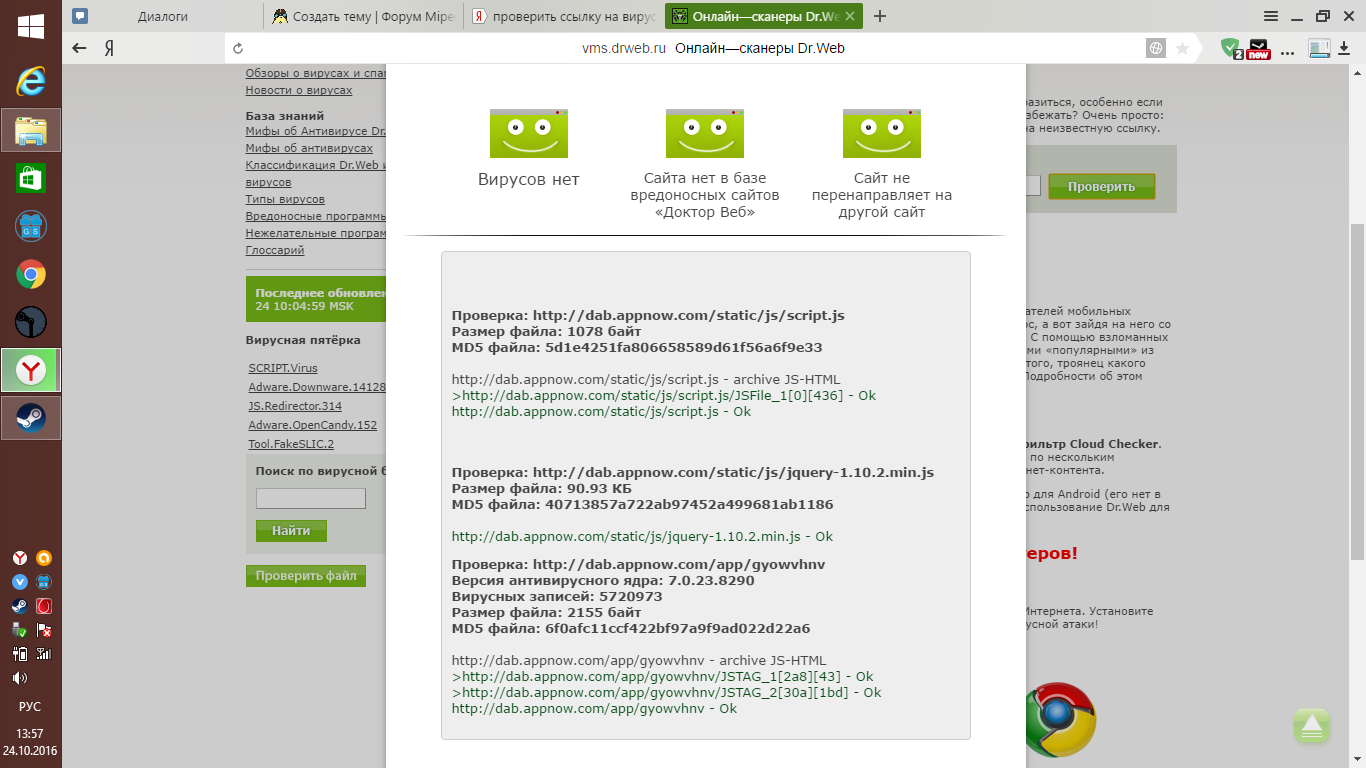1366x768 pixels.
Task: Open the Steam extension with the 'new' badge
Action: (x=1259, y=47)
